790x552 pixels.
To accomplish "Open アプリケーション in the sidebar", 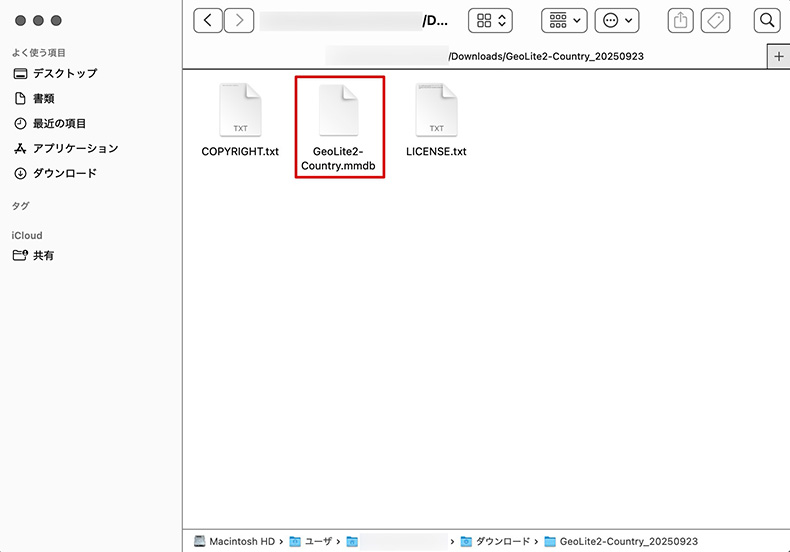I will click(66, 149).
